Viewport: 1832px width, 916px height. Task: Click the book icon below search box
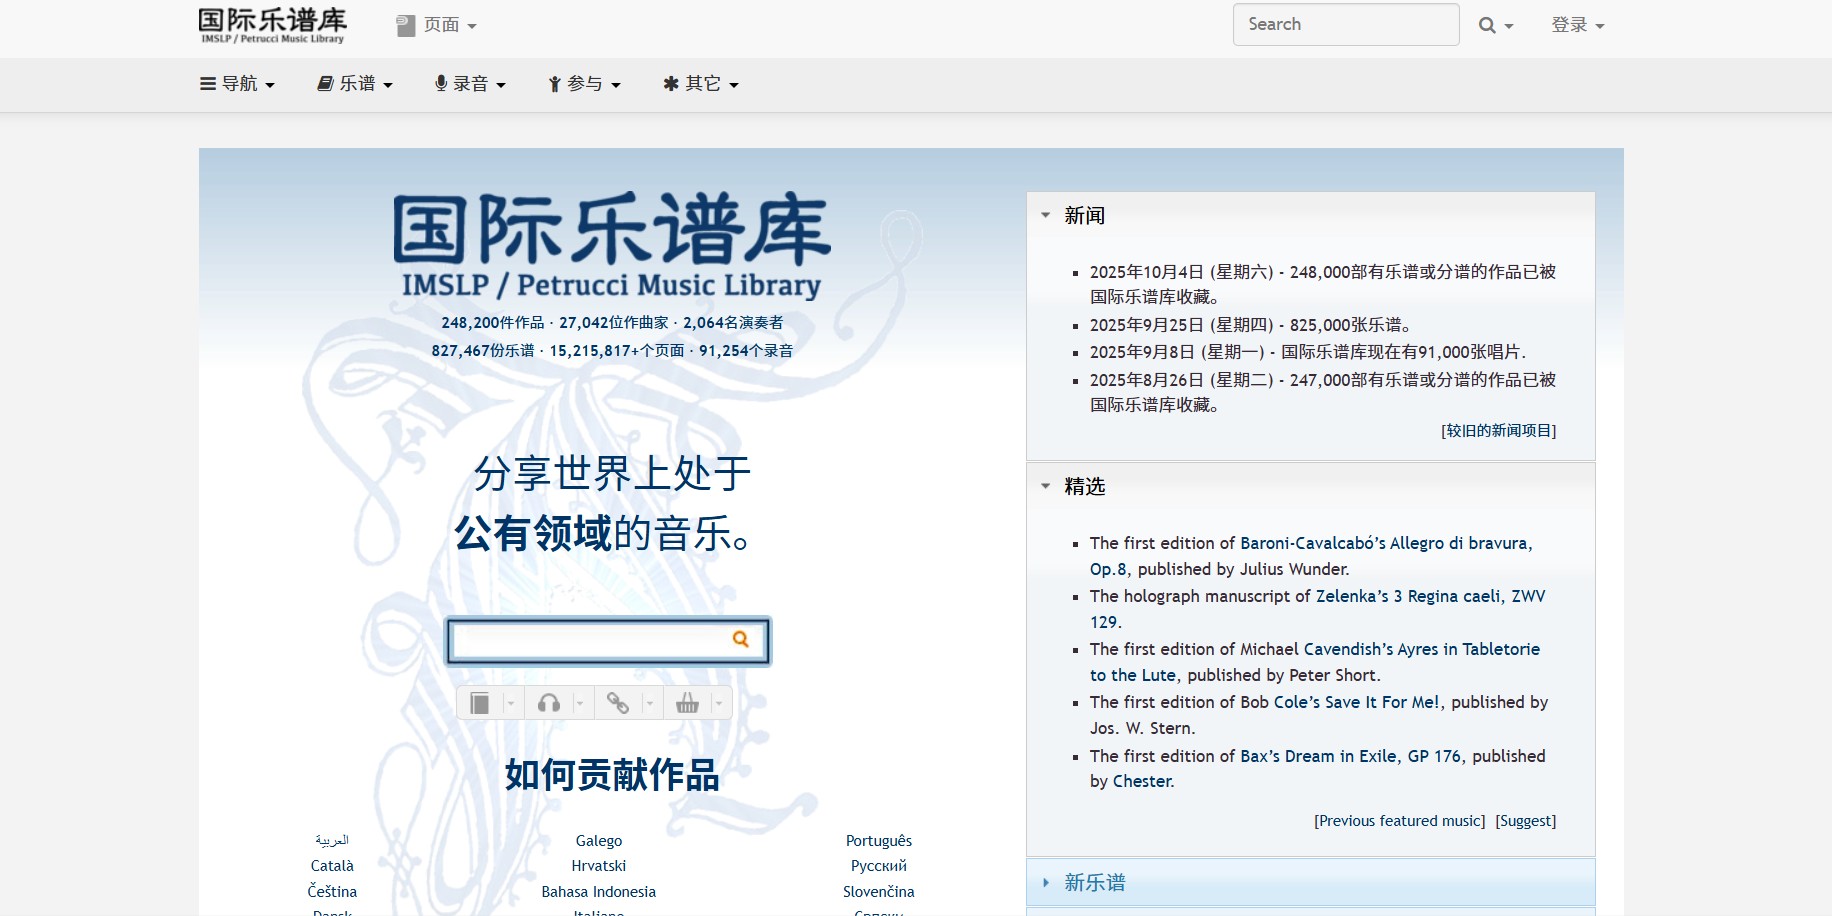(x=480, y=703)
